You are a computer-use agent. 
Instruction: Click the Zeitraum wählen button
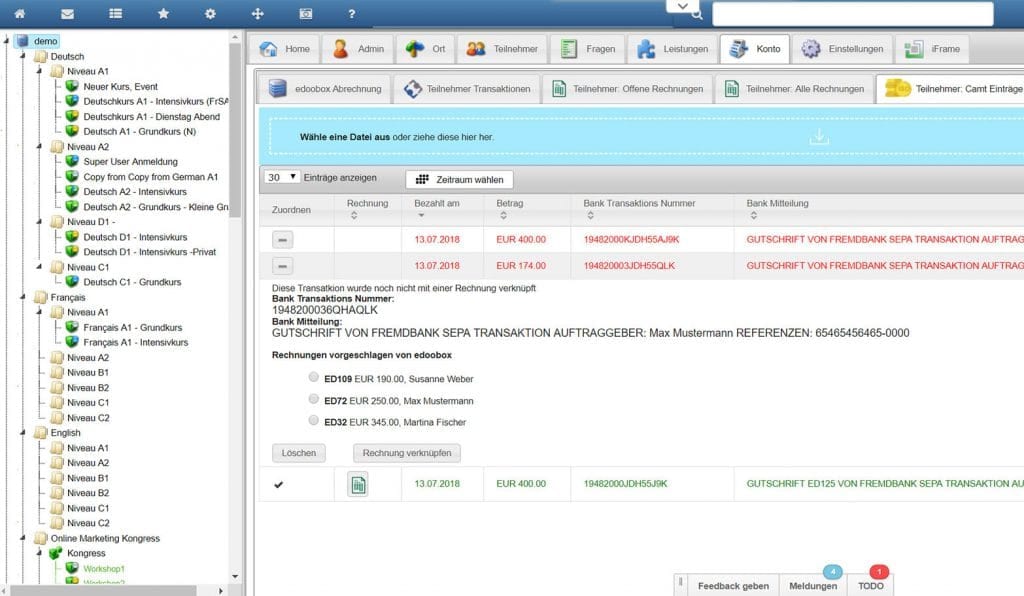point(459,179)
